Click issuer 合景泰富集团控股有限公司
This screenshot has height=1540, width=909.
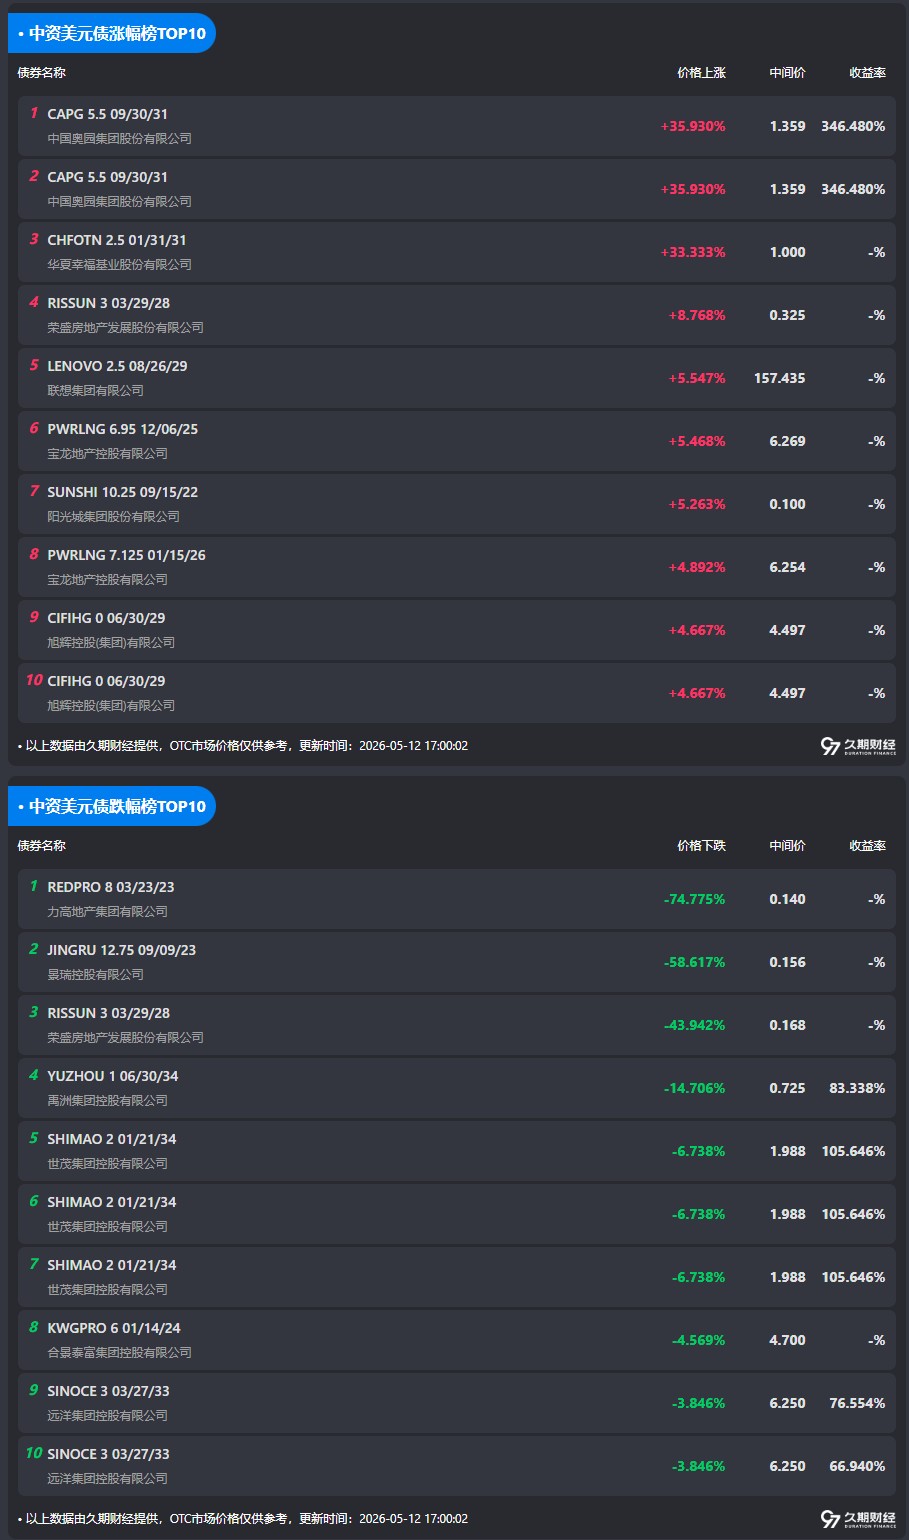119,1353
